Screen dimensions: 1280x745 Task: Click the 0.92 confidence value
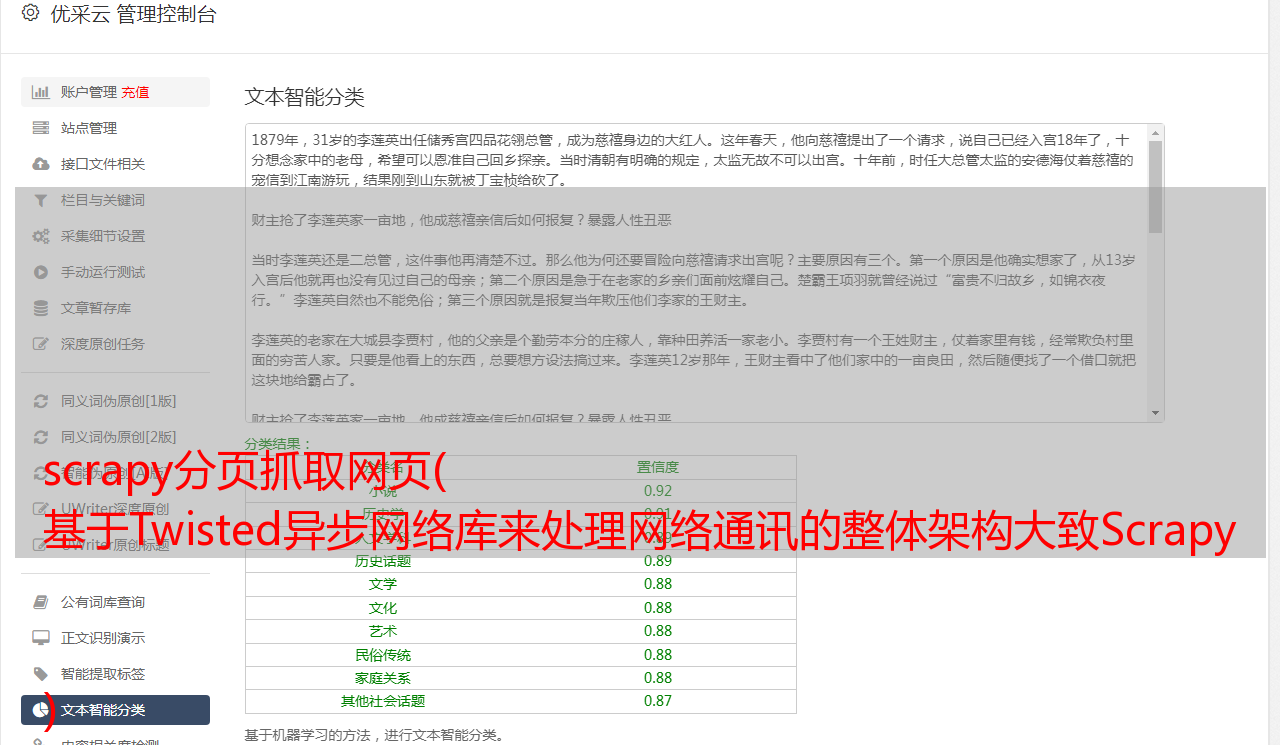pyautogui.click(x=658, y=491)
